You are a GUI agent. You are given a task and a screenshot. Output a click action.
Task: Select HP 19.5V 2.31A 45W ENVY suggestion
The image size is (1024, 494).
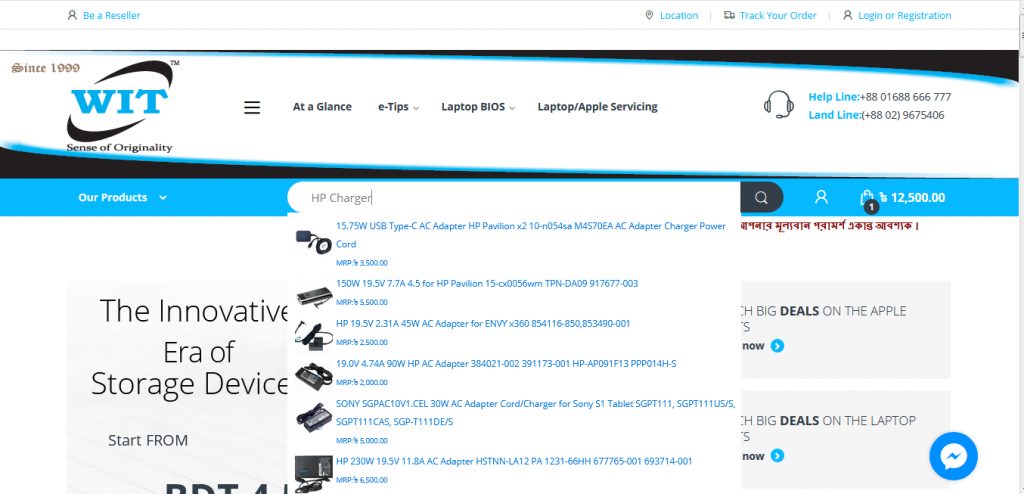pyautogui.click(x=483, y=323)
